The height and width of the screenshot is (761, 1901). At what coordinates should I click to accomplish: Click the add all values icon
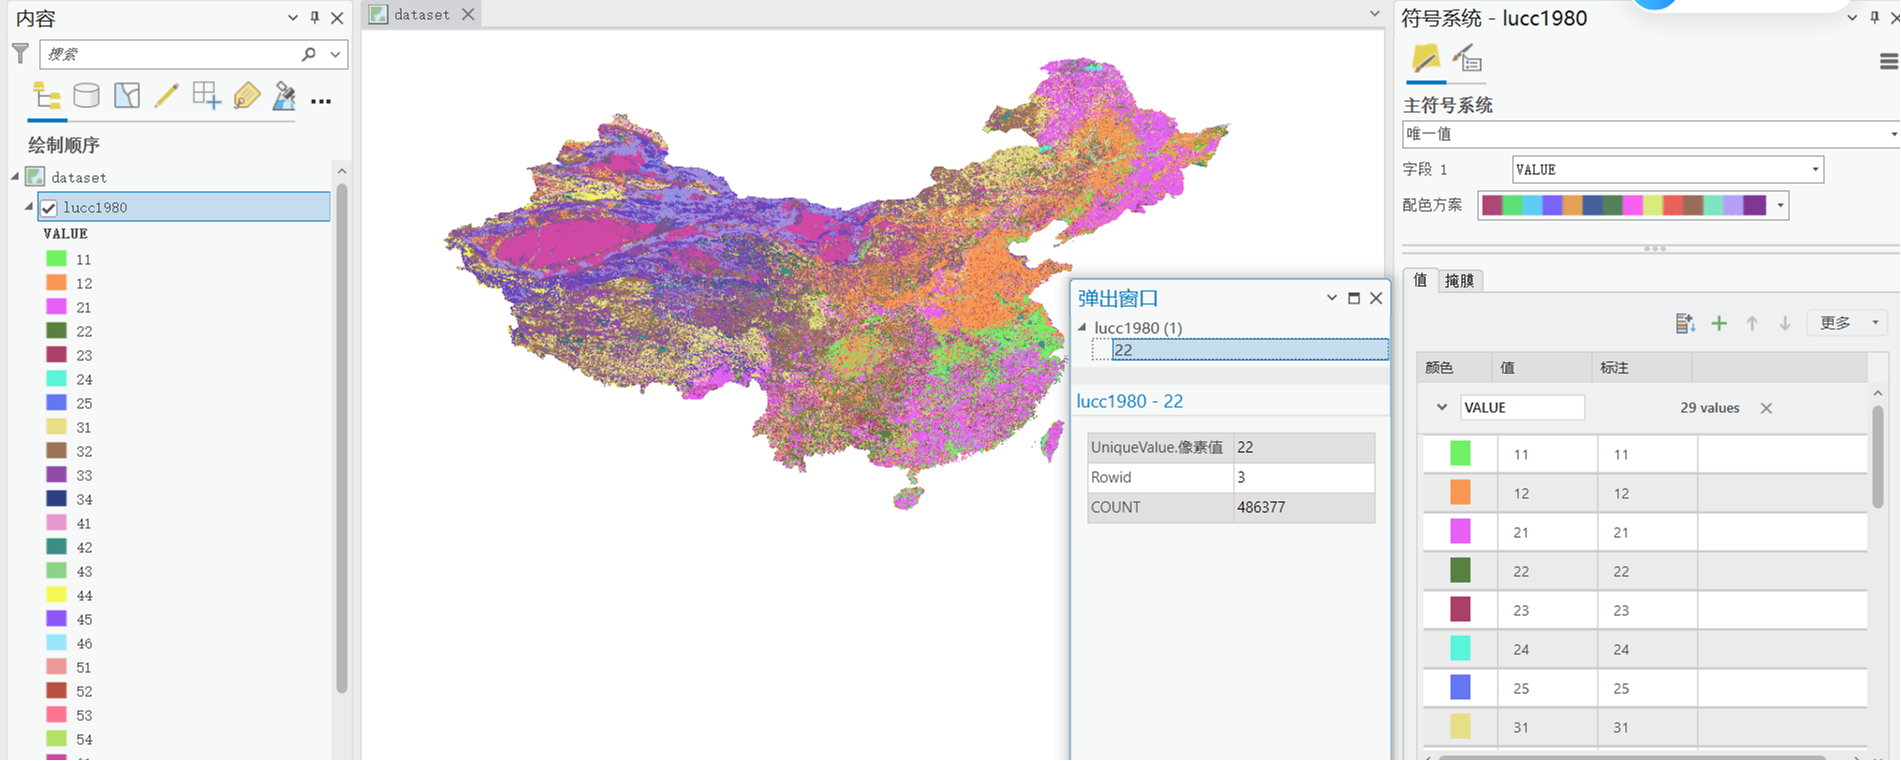point(1685,323)
